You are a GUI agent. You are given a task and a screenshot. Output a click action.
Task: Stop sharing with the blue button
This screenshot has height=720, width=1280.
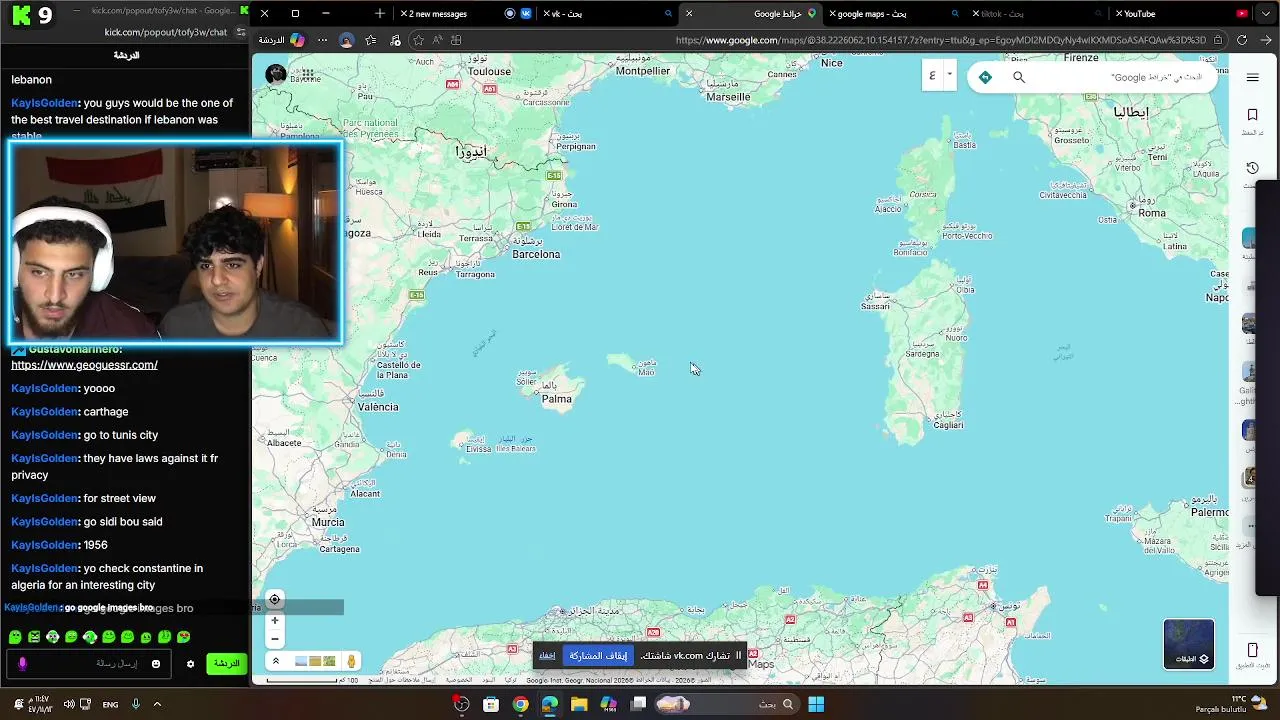pos(598,656)
